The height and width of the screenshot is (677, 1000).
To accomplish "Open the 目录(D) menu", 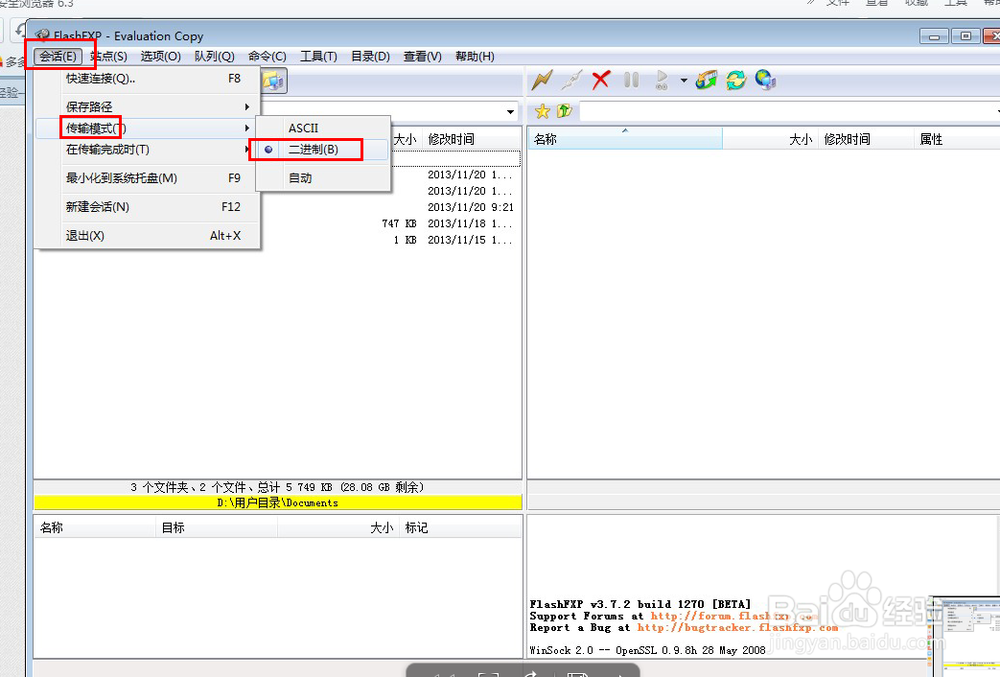I will click(371, 56).
